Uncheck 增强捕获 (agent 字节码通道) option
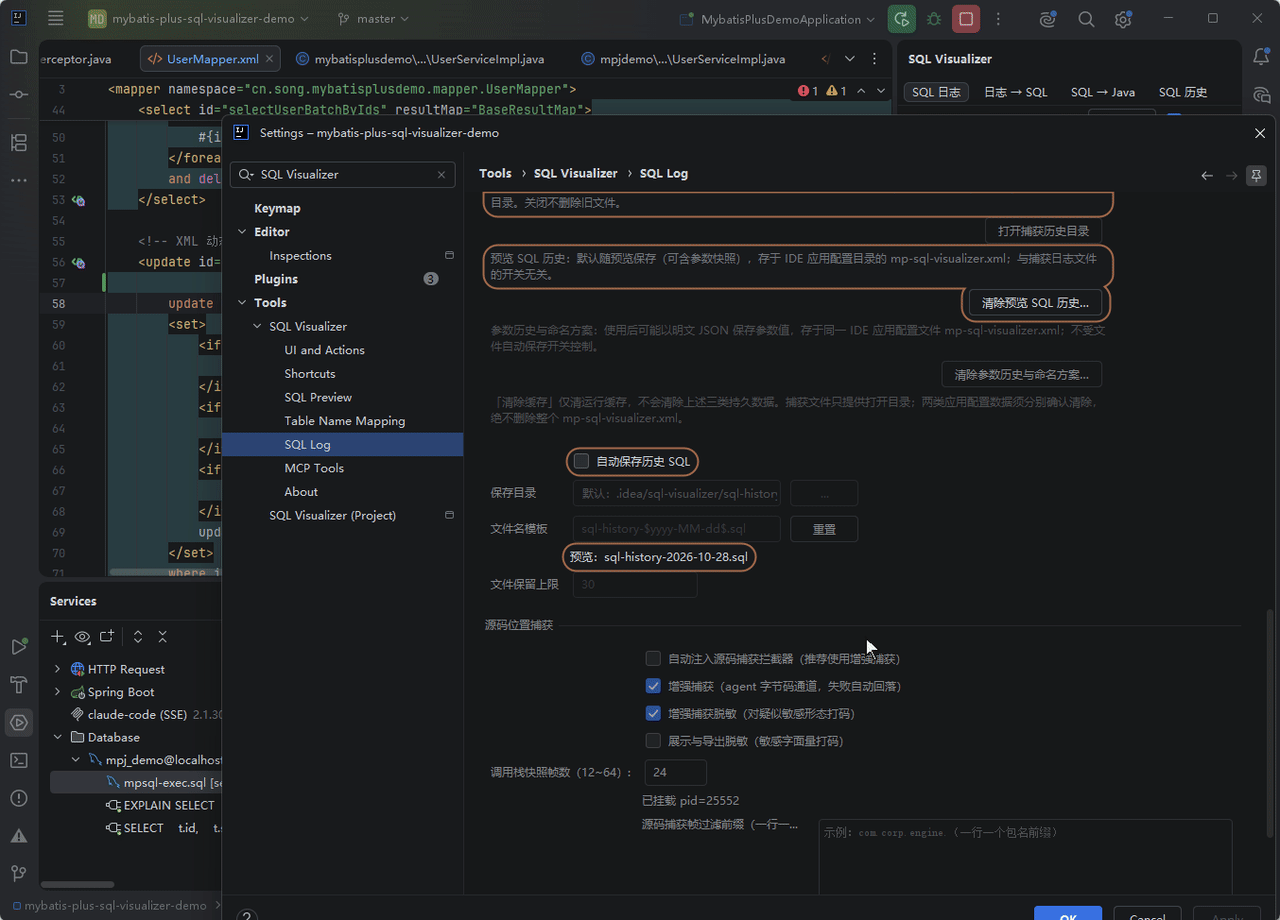Screen dimensions: 1280x920 click(x=653, y=686)
